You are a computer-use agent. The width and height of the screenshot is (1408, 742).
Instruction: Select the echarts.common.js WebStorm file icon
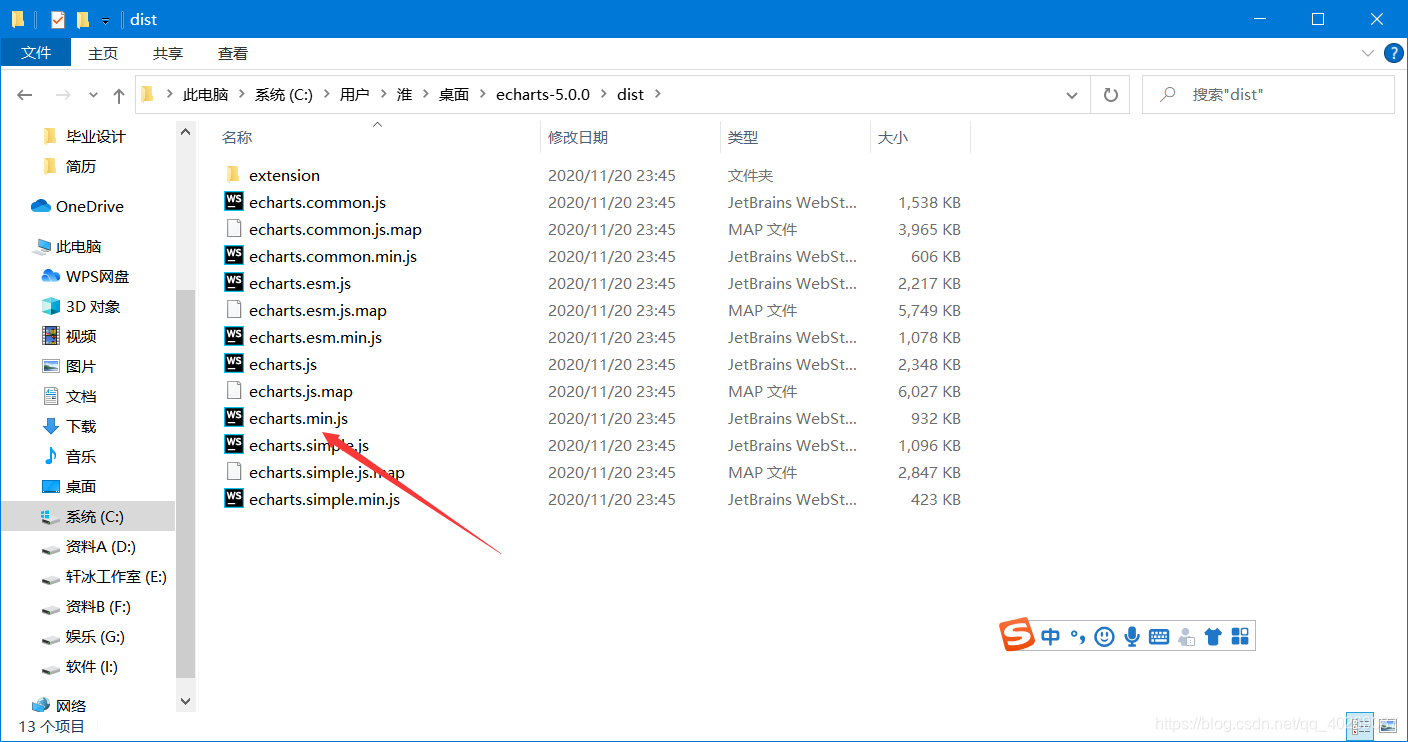pyautogui.click(x=234, y=202)
